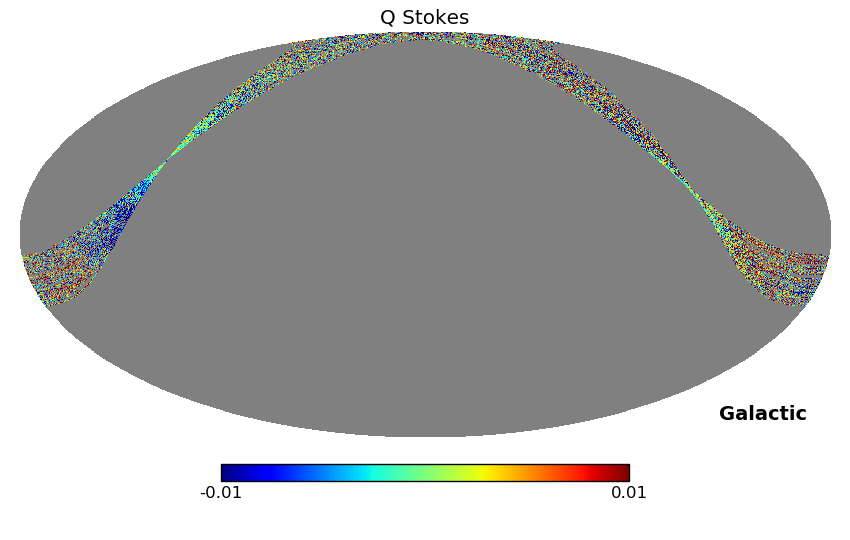Click the green midpoint of the colorbar
The width and height of the screenshot is (850, 540).
click(425, 473)
